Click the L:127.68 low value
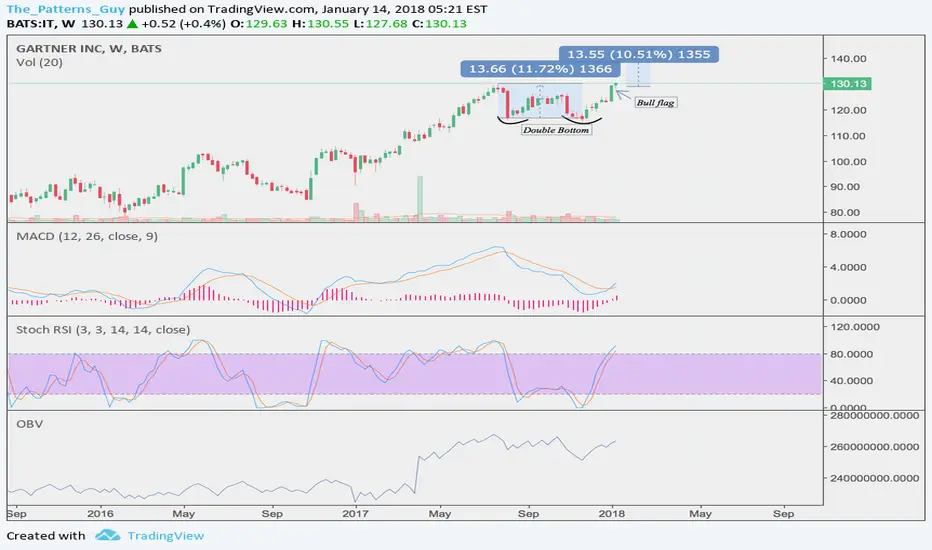The height and width of the screenshot is (550, 932). (x=380, y=24)
